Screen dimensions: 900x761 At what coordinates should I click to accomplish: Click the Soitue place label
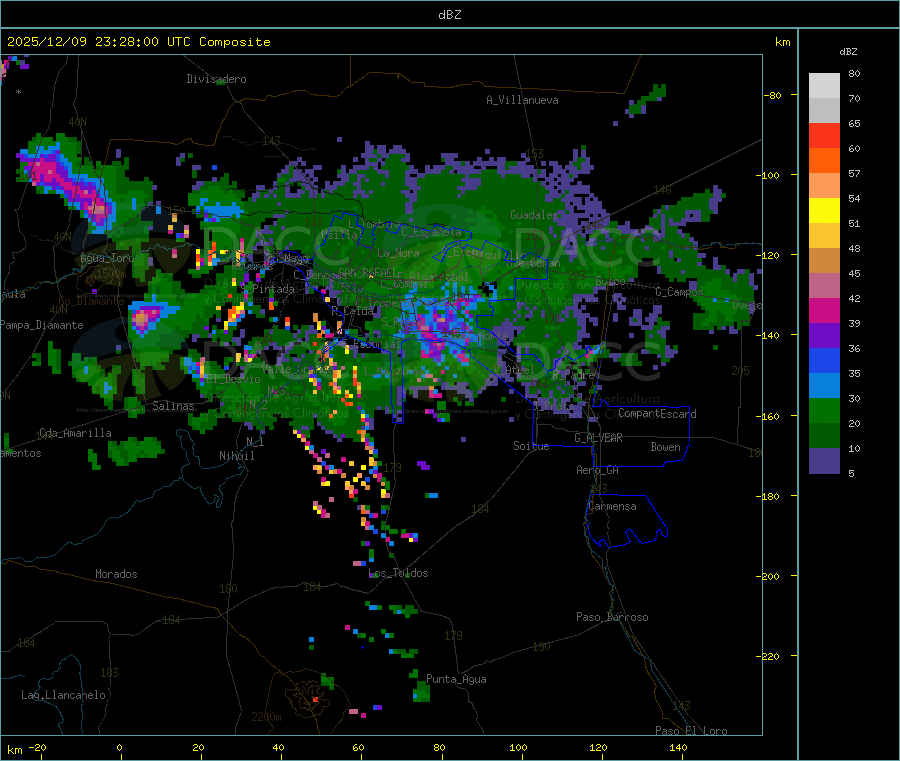pyautogui.click(x=531, y=446)
